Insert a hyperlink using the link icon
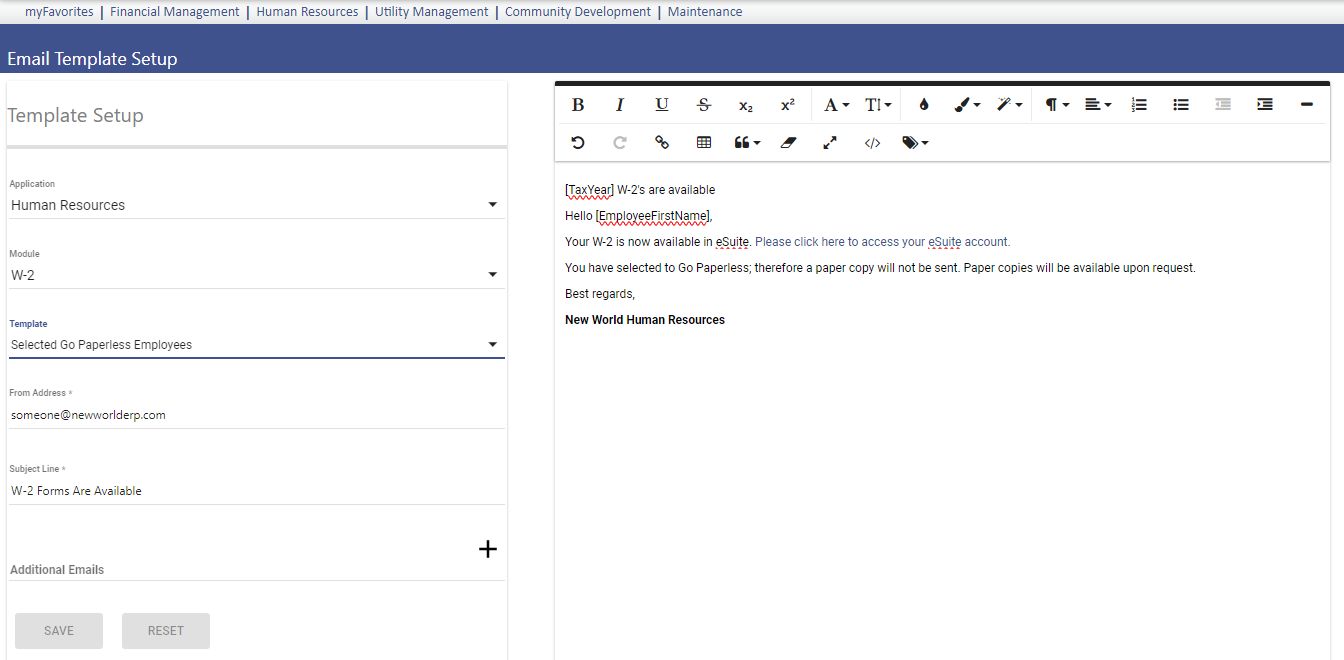Screen dimensions: 1344x660 pyautogui.click(x=661, y=142)
